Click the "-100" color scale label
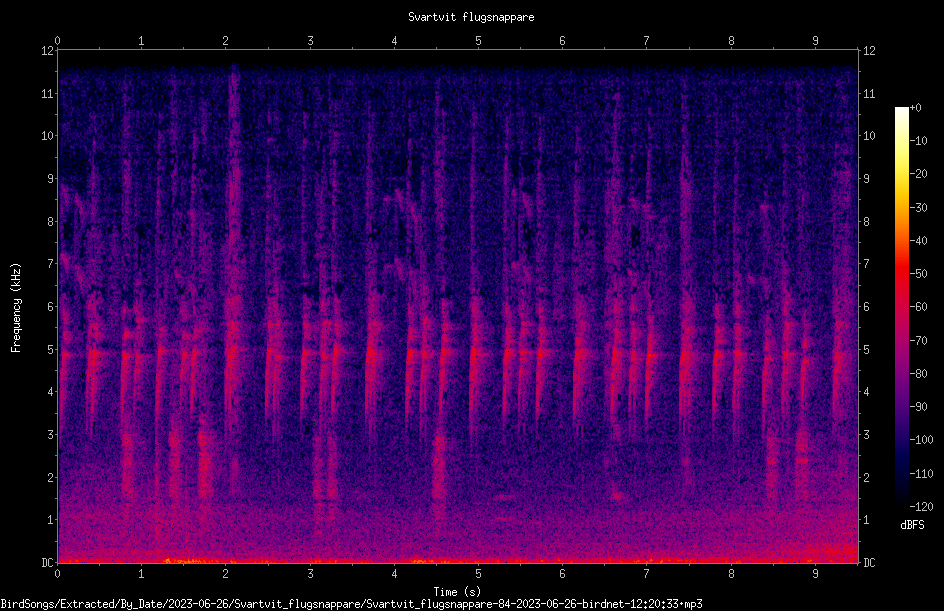 921,440
